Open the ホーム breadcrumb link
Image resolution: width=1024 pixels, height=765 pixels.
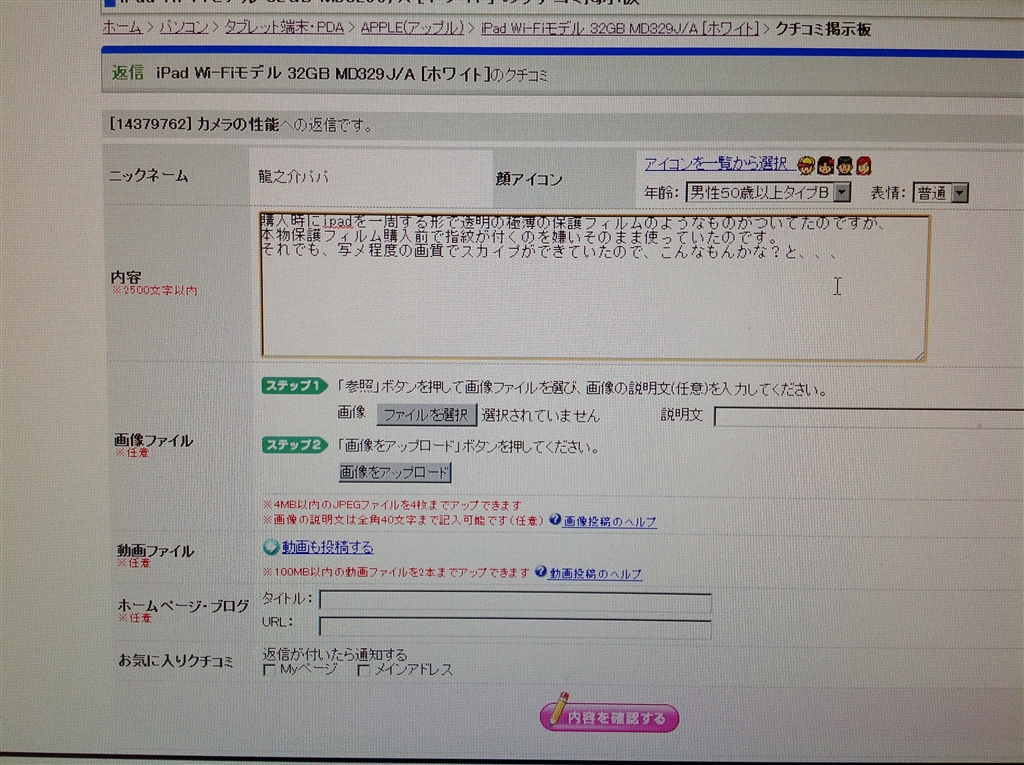tap(122, 27)
